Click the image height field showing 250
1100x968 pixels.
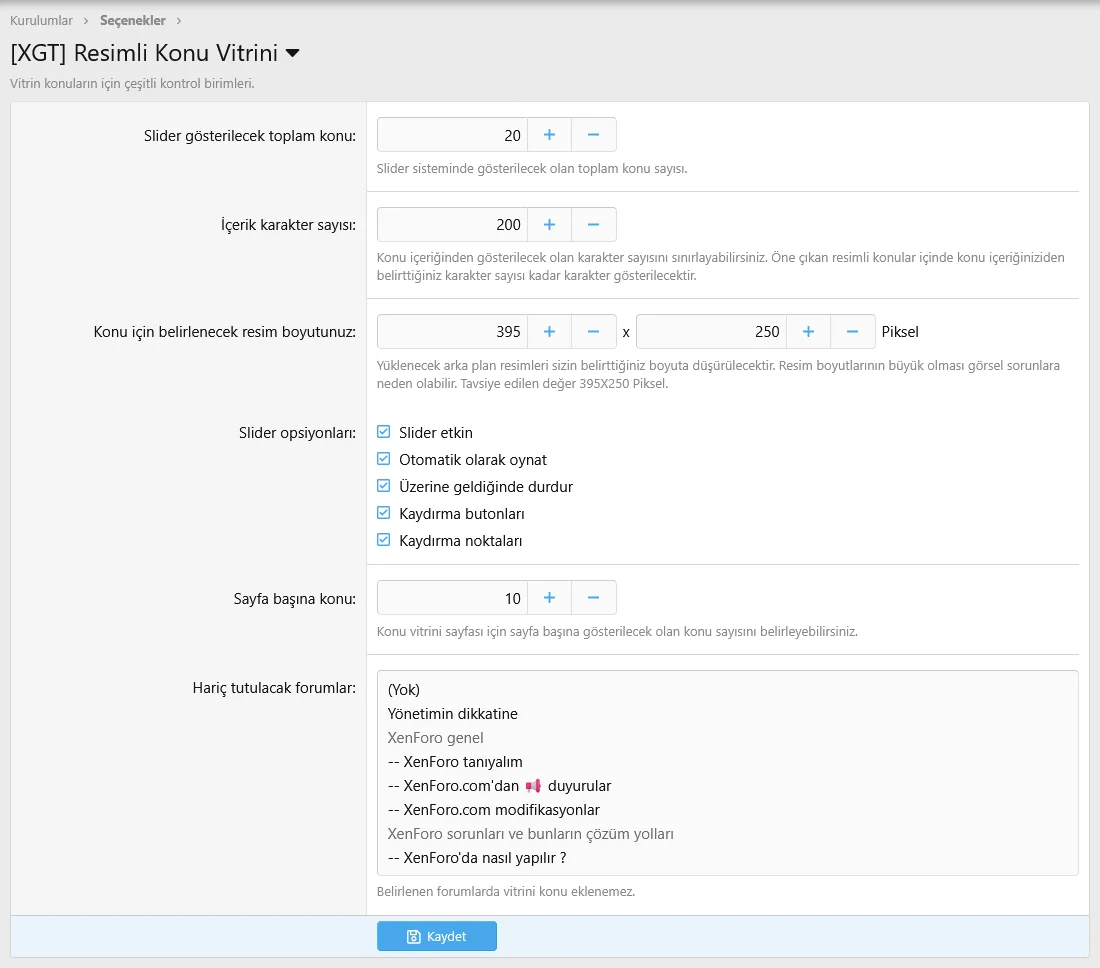click(710, 332)
